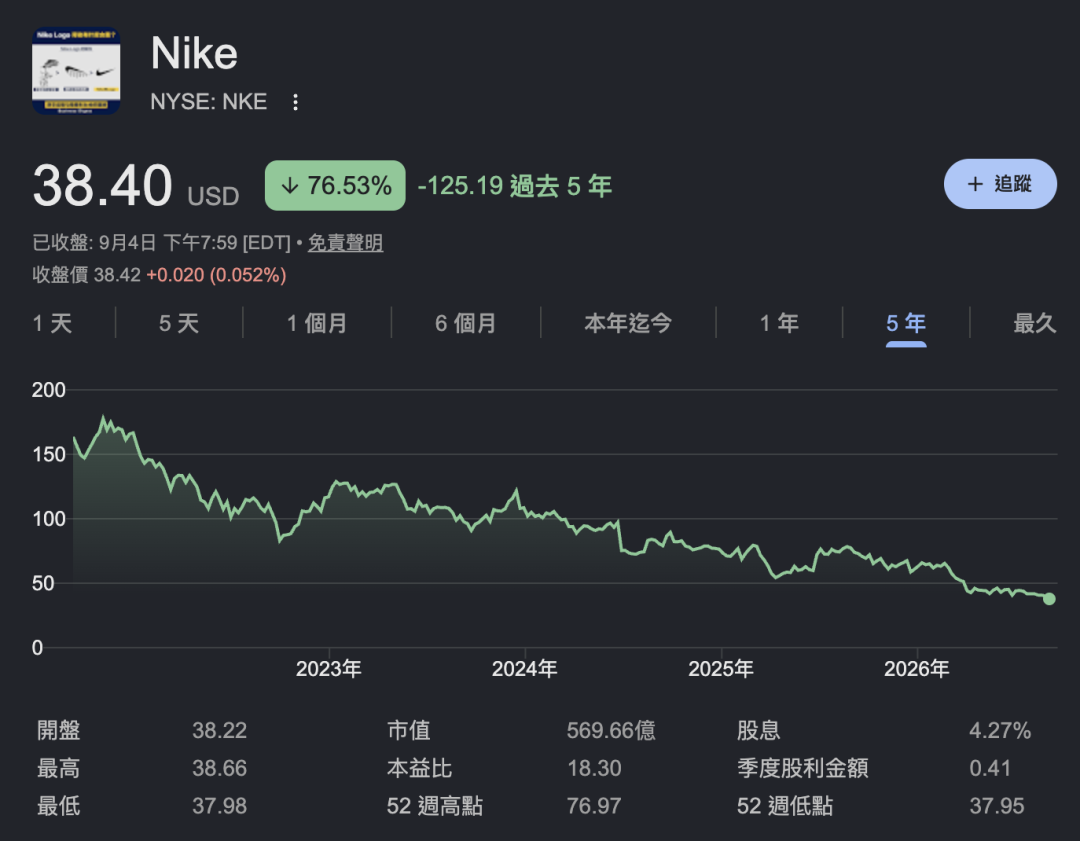Image resolution: width=1080 pixels, height=841 pixels.
Task: Click the green endpoint dot on chart
Action: (1049, 599)
